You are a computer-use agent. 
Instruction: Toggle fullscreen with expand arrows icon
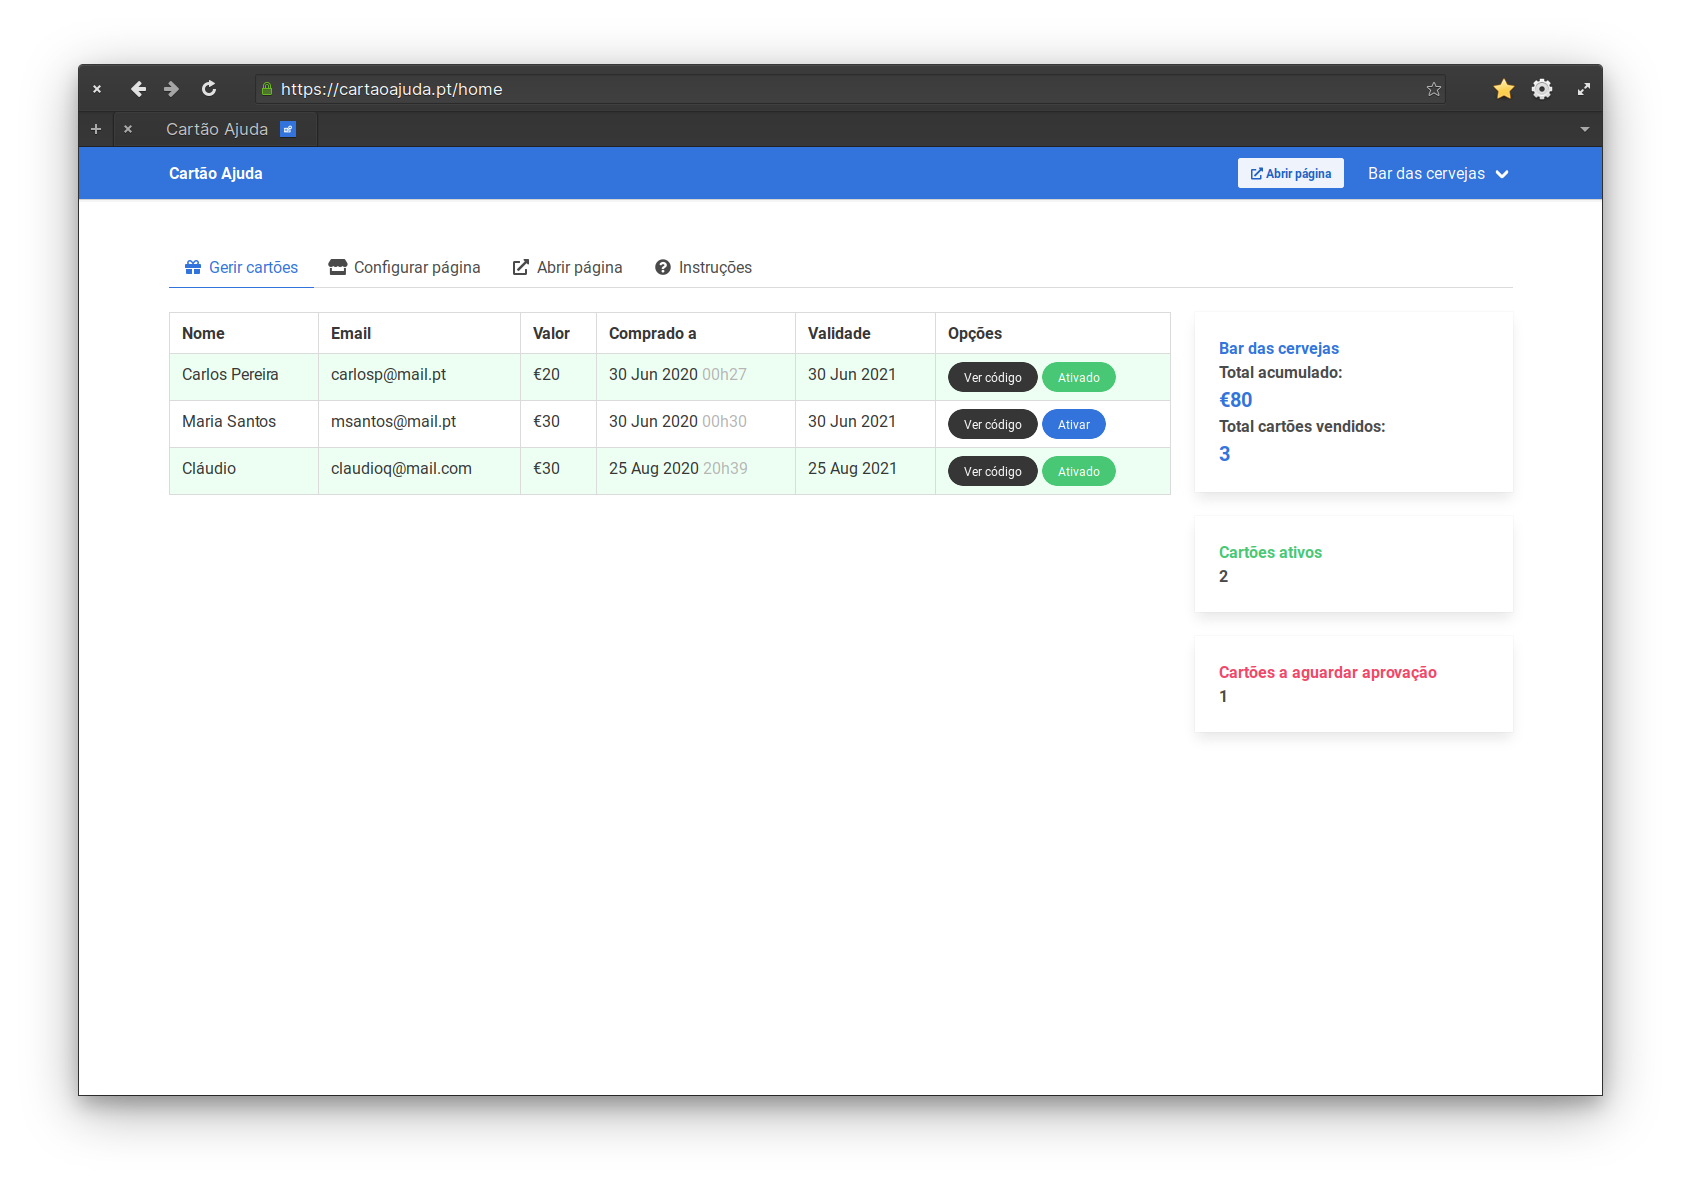1584,89
